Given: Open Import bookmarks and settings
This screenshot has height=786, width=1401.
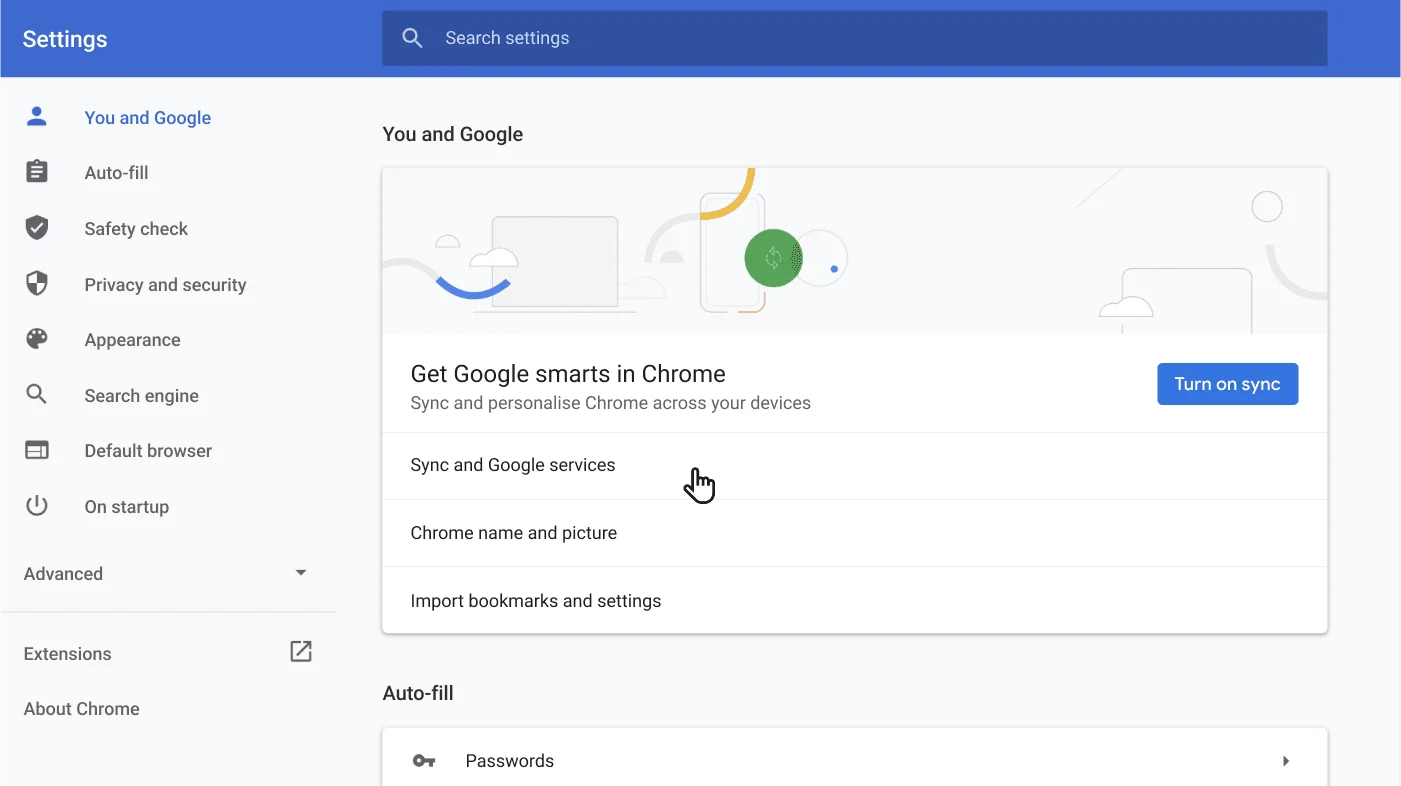Looking at the screenshot, I should click(x=536, y=600).
